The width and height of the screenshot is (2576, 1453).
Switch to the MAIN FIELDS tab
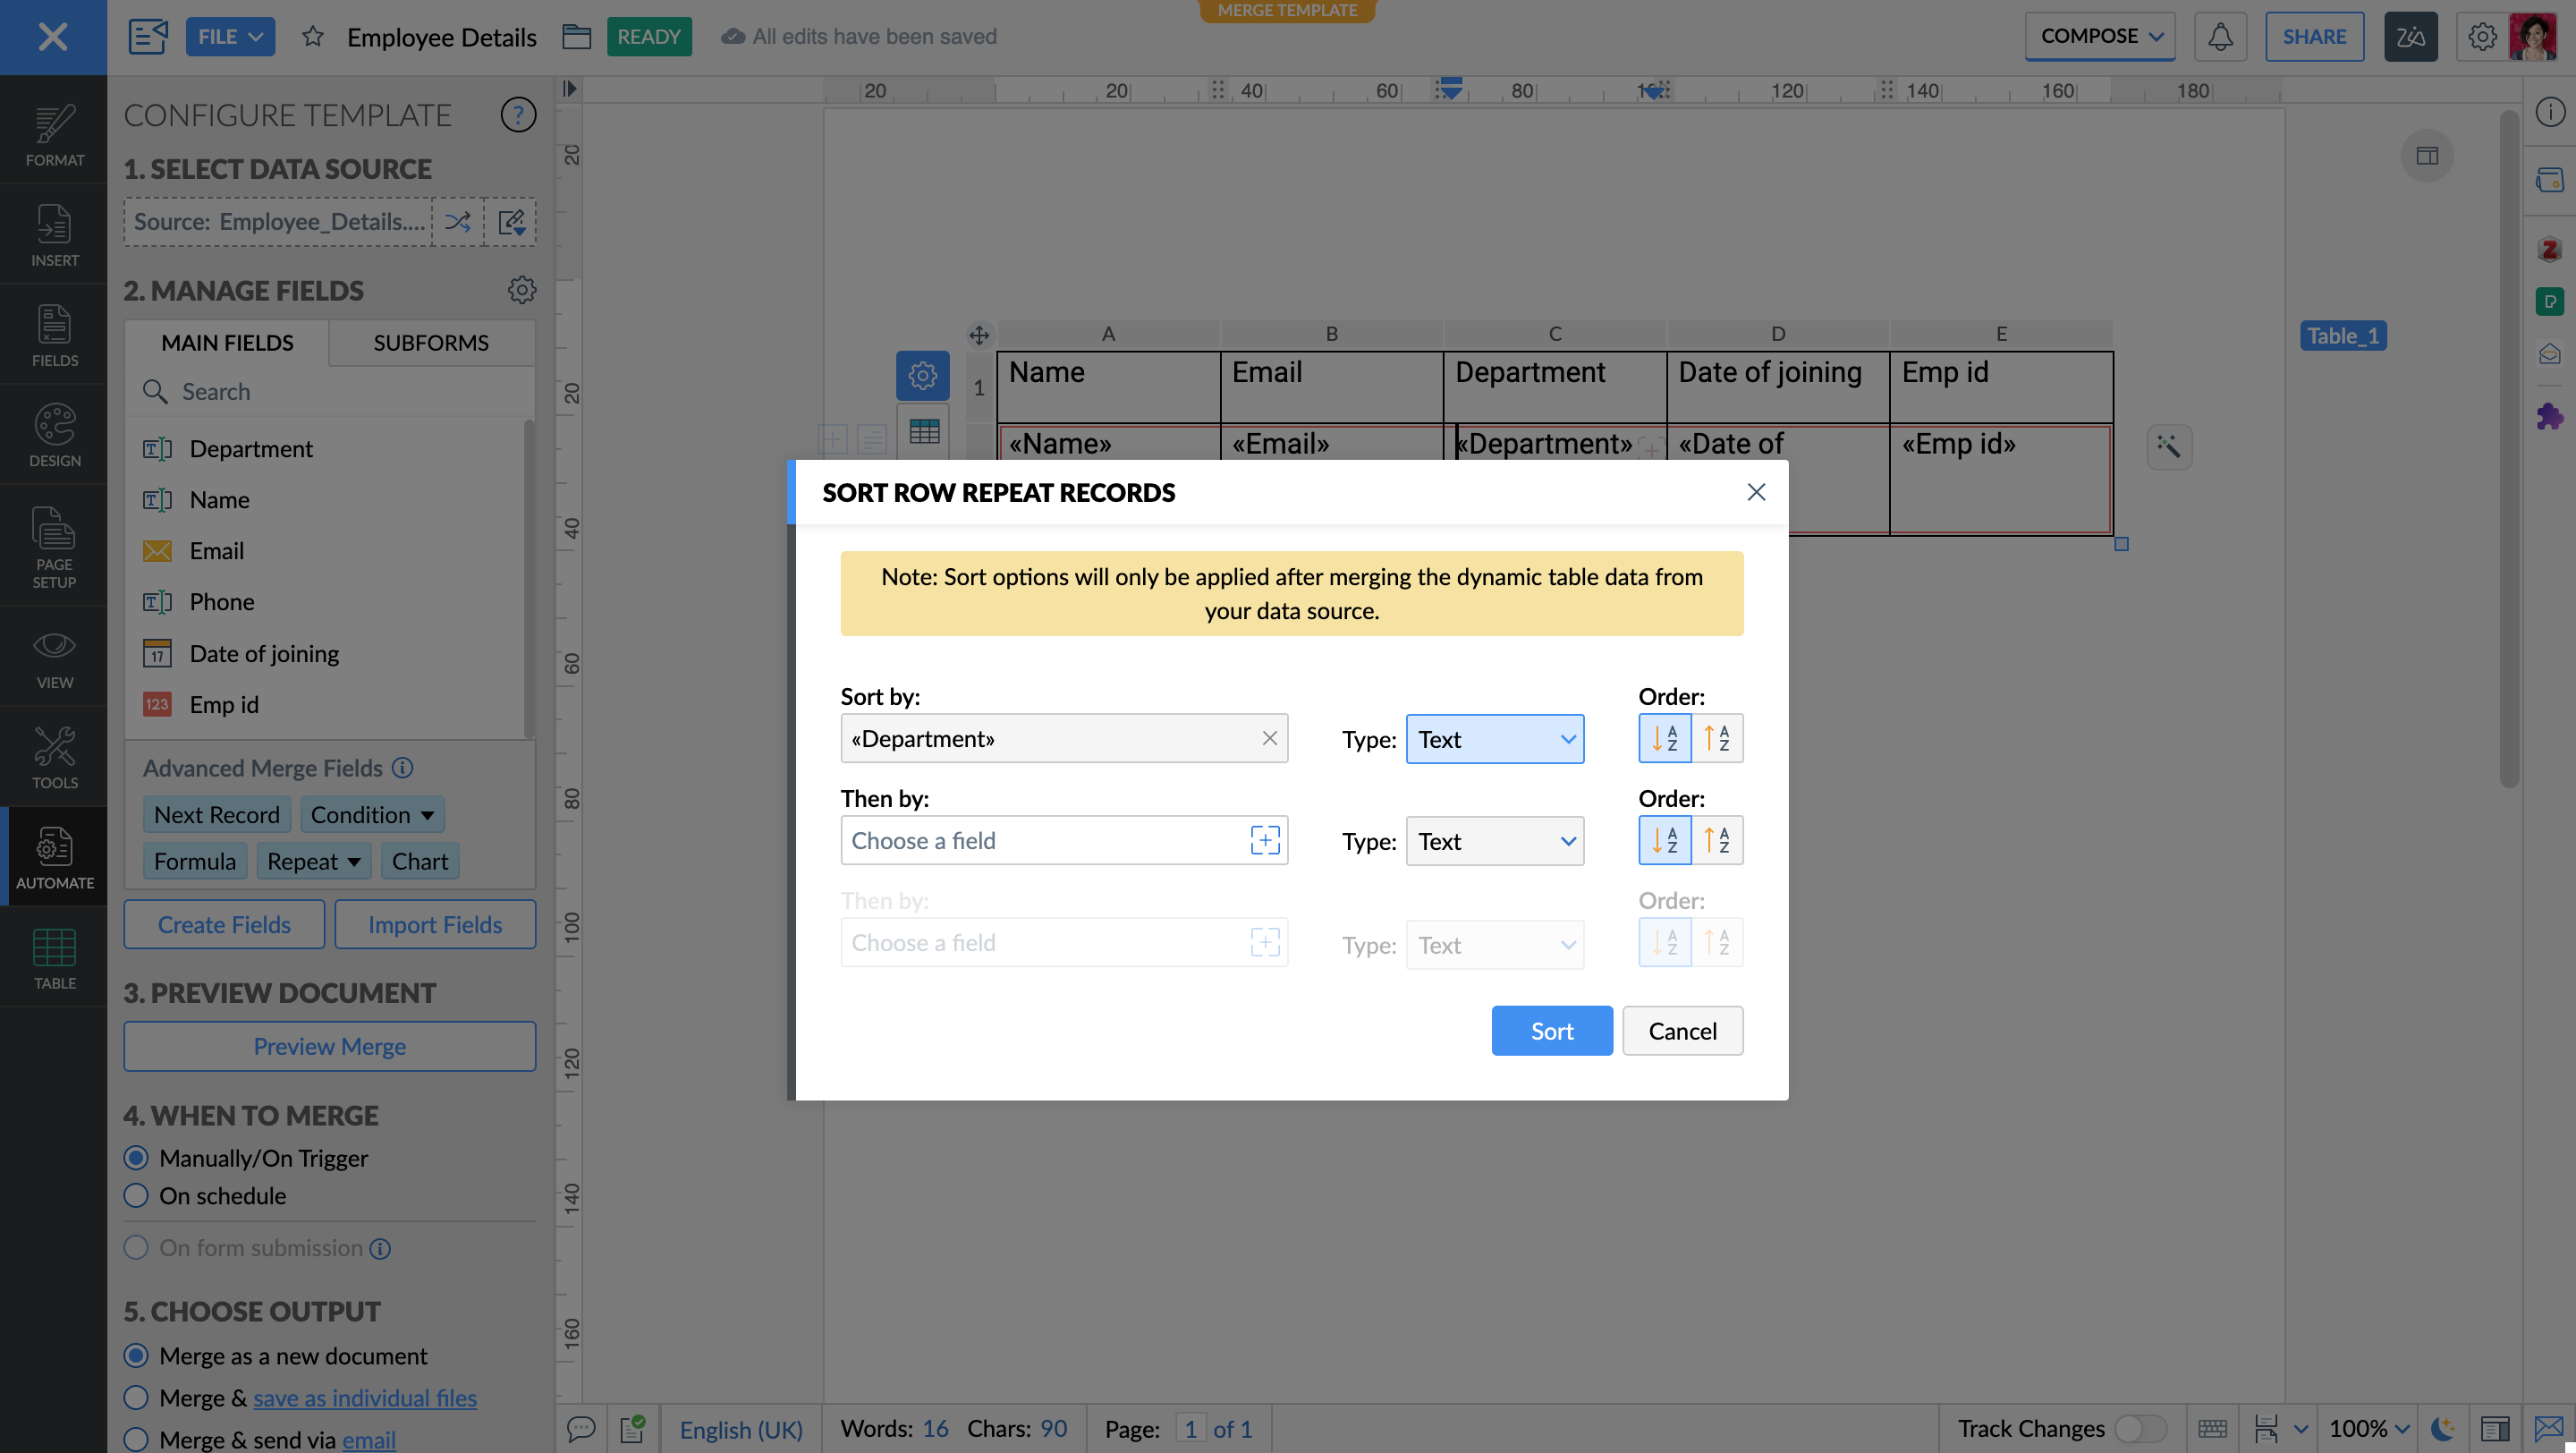click(x=227, y=343)
